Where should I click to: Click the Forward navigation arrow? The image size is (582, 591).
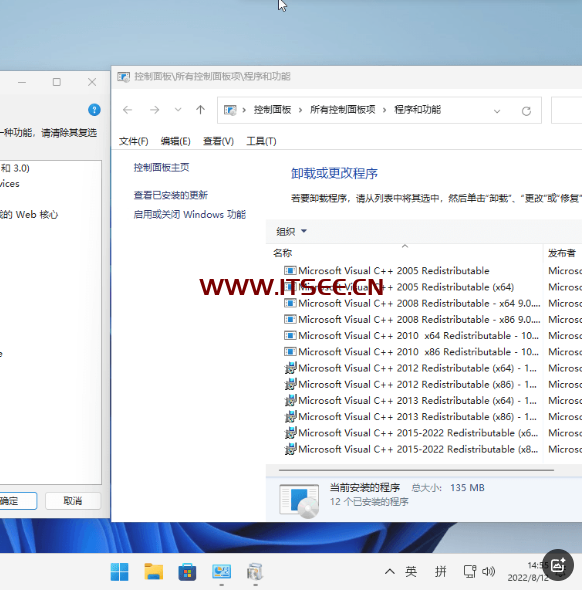click(x=154, y=110)
